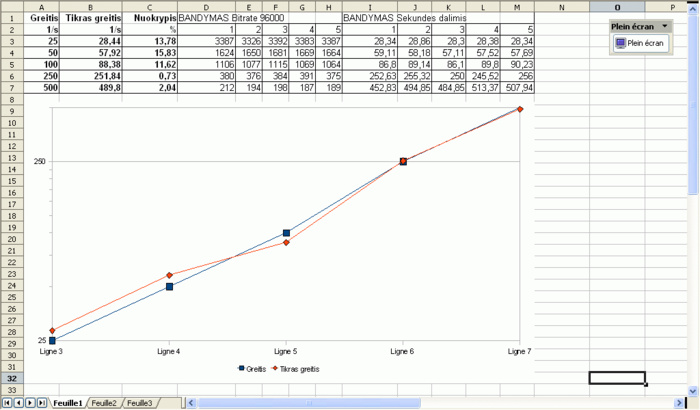
Task: Select the Feuille1 sheet tab
Action: pyautogui.click(x=67, y=403)
